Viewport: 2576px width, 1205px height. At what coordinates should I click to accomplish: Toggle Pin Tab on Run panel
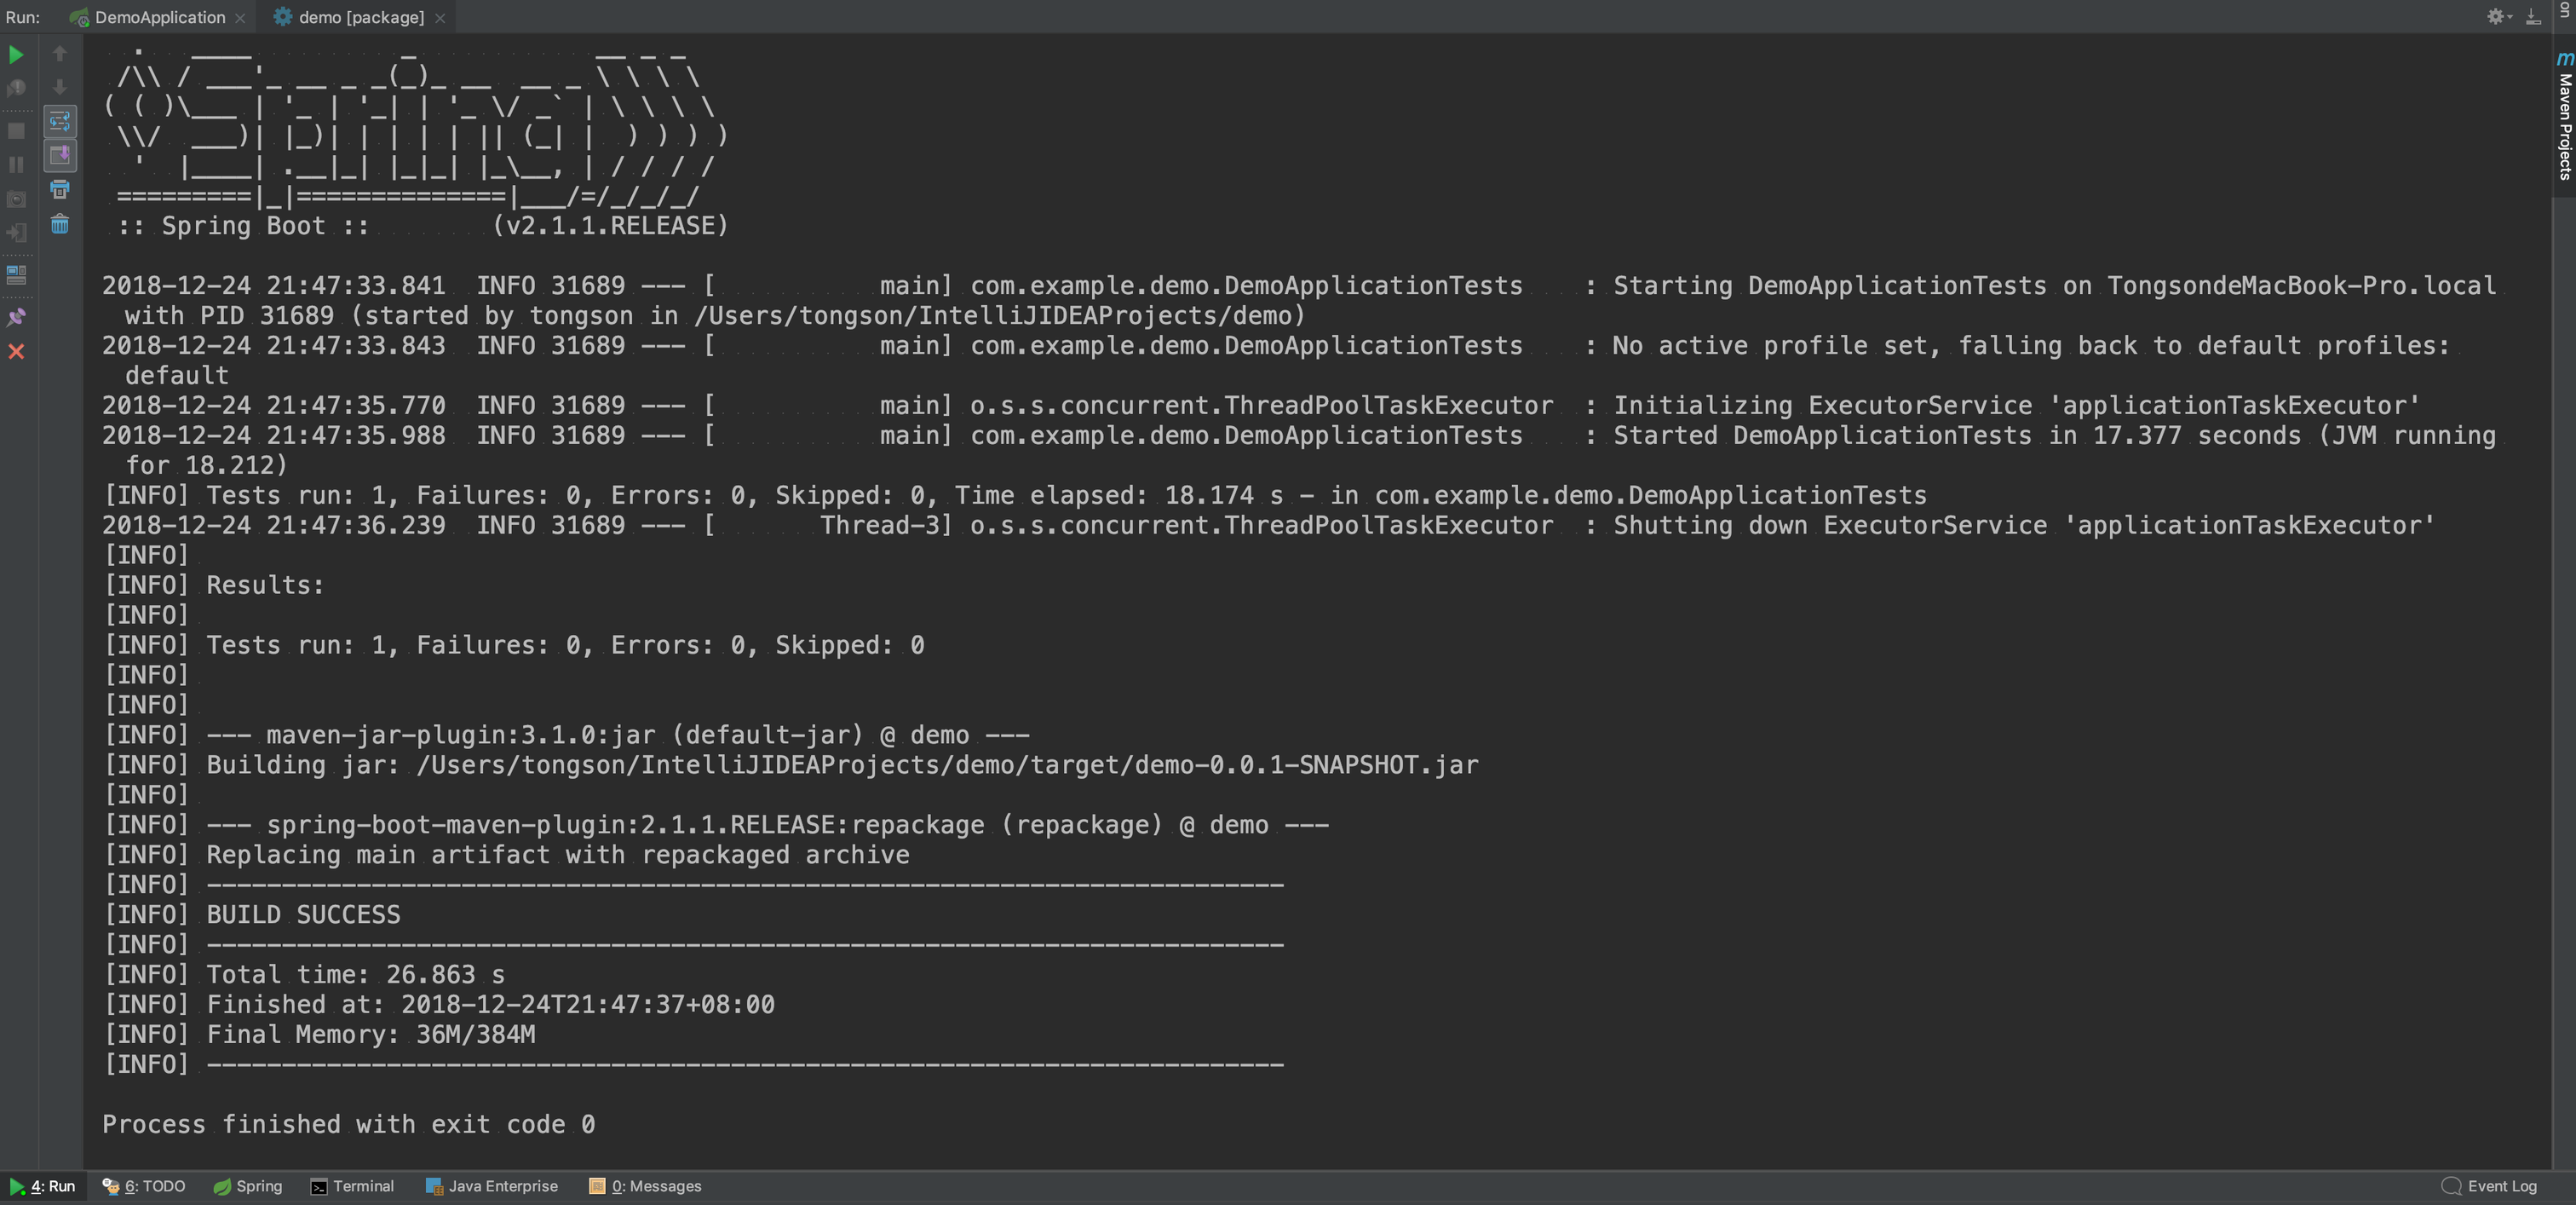(16, 317)
